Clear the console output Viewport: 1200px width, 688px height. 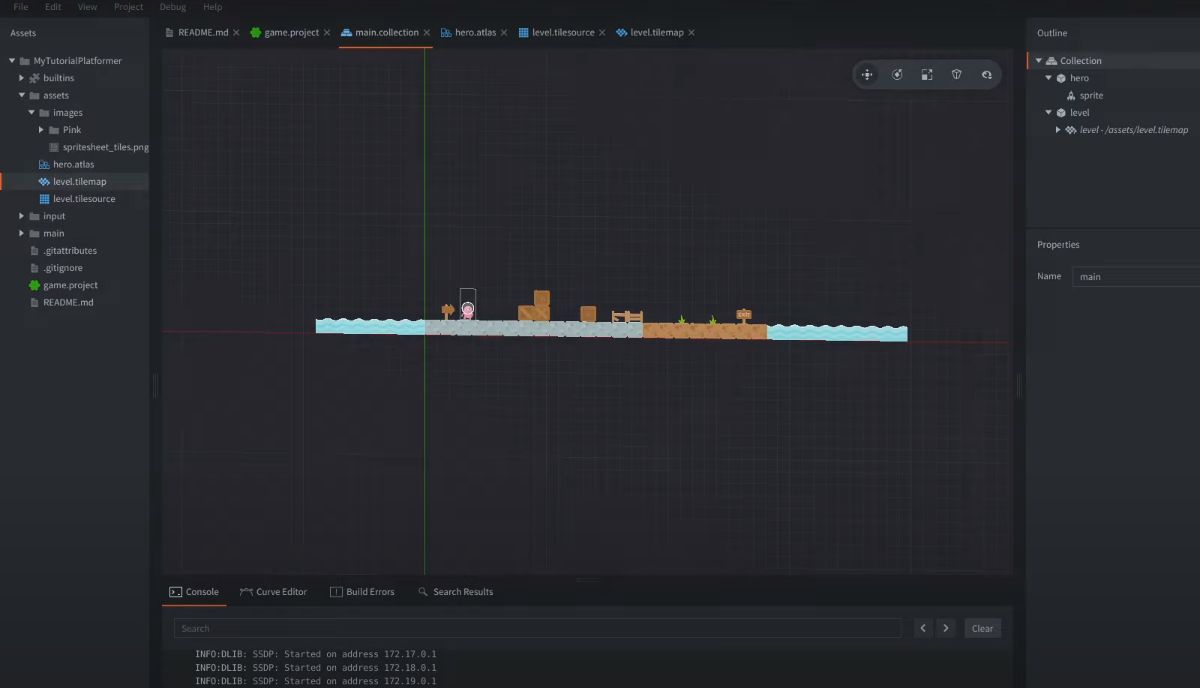[x=983, y=628]
